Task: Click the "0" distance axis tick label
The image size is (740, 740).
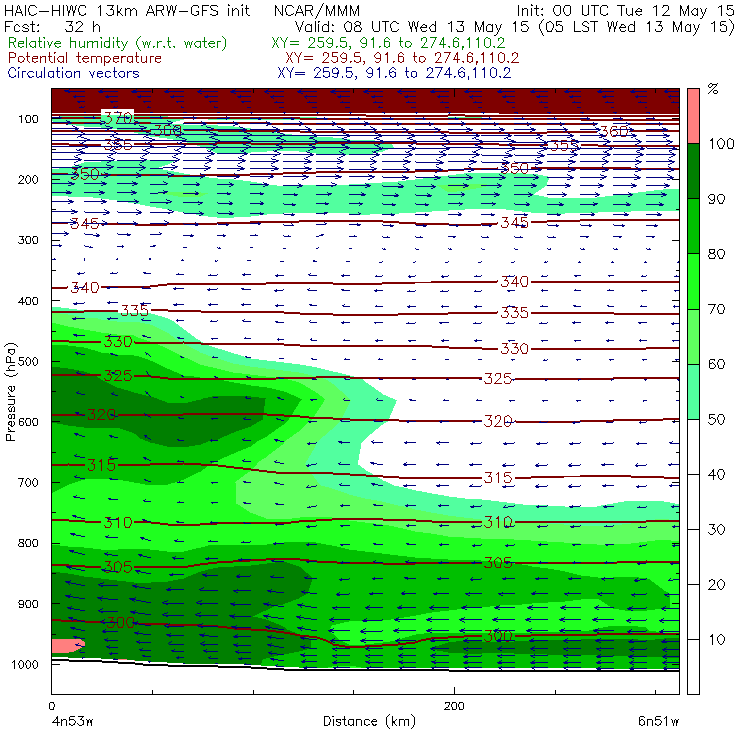Action: tap(52, 706)
